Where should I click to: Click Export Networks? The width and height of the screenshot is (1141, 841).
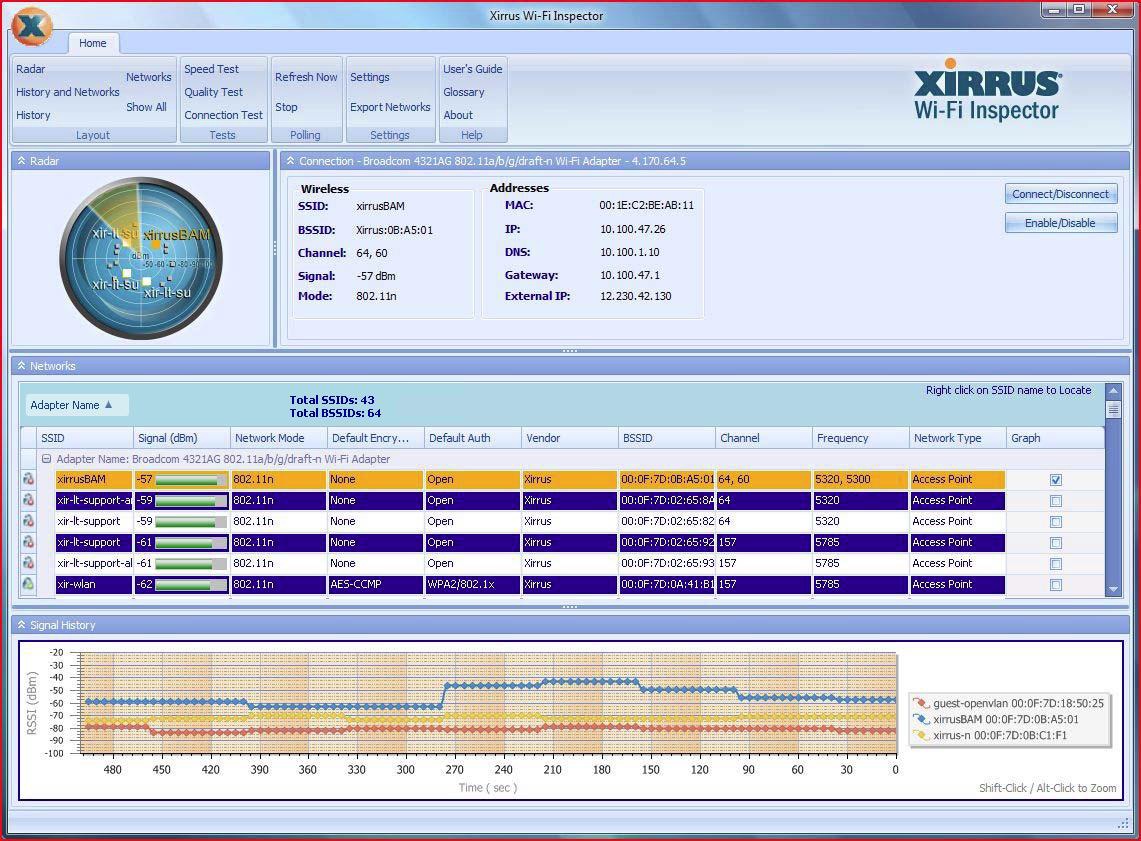390,107
